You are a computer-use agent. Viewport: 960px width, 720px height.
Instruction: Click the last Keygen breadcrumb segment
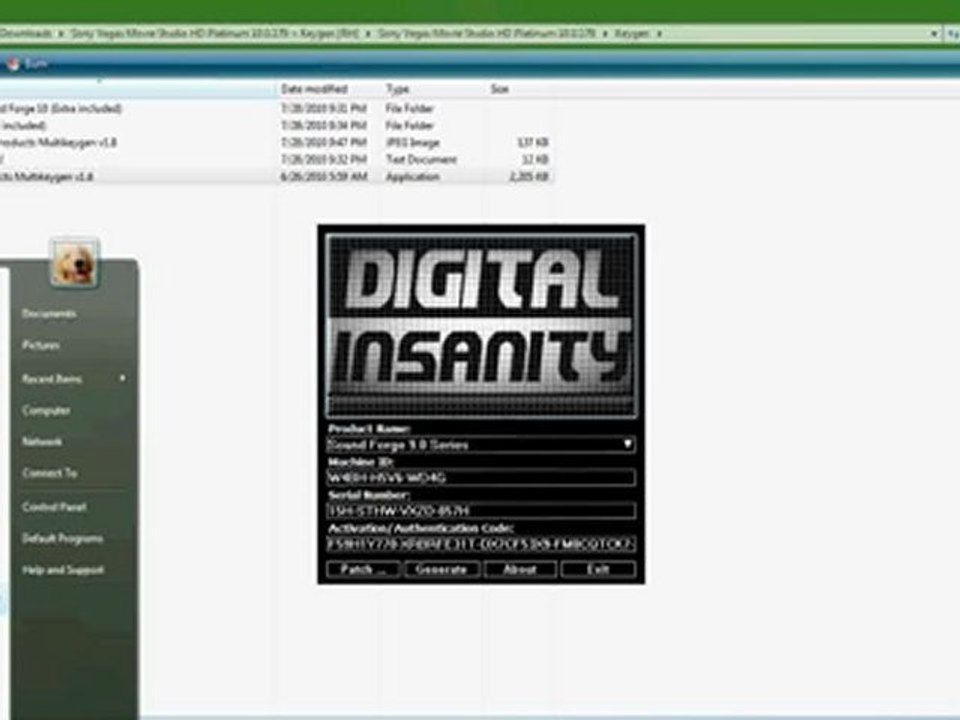coord(632,34)
